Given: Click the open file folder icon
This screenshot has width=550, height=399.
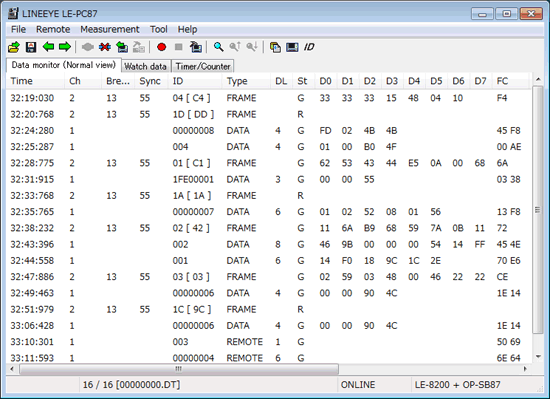Looking at the screenshot, I should coord(14,47).
